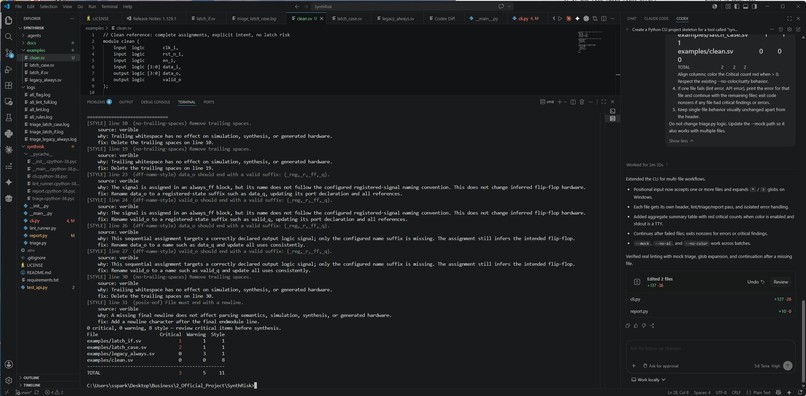This screenshot has width=806, height=396.
Task: Open the Explorer view in activity bar
Action: pos(8,20)
